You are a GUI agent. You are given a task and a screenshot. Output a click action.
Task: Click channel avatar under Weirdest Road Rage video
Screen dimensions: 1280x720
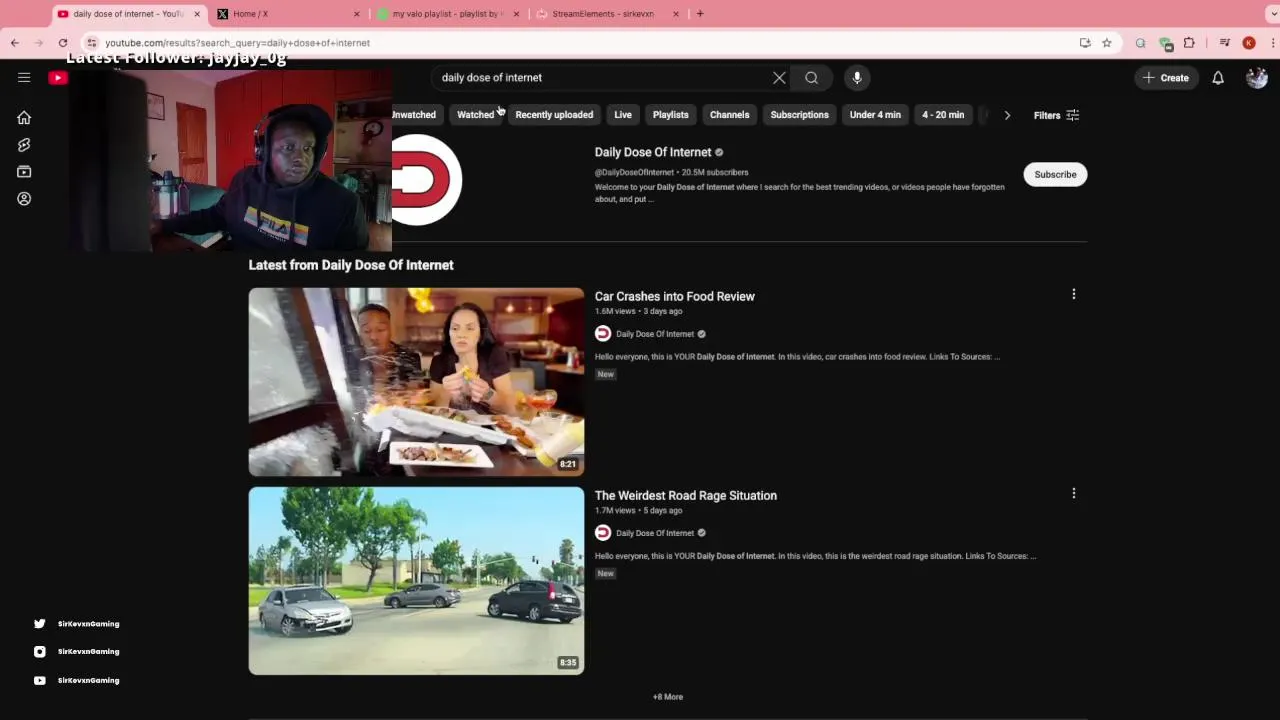pyautogui.click(x=603, y=533)
